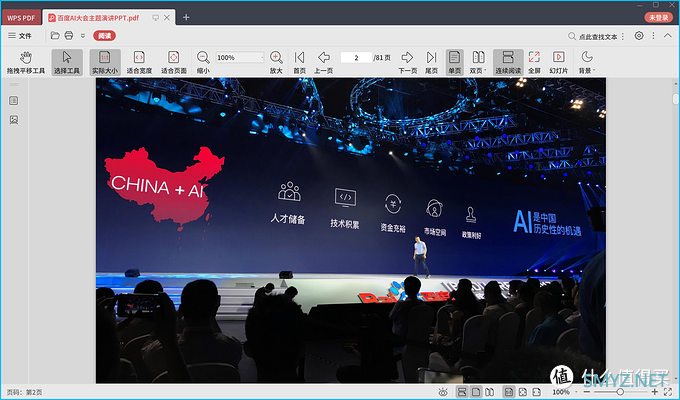The image size is (680, 400).
Task: Click the 缩小 zoom out magnifier
Action: [x=203, y=62]
